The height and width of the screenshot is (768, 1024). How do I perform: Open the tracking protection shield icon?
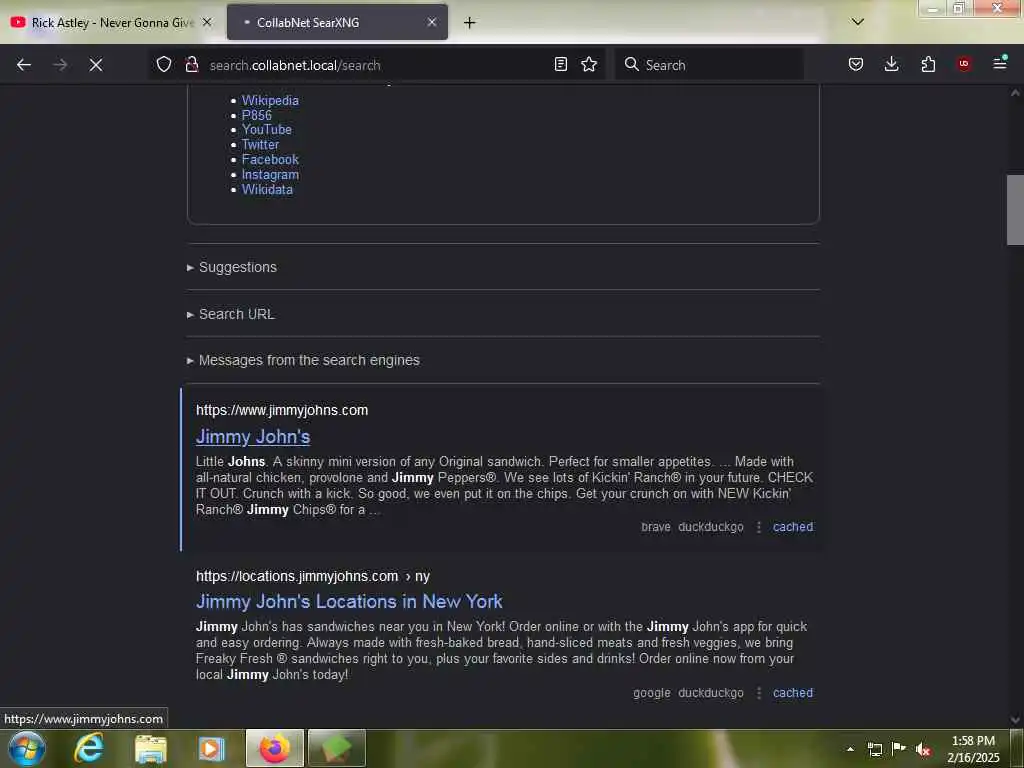click(x=164, y=64)
